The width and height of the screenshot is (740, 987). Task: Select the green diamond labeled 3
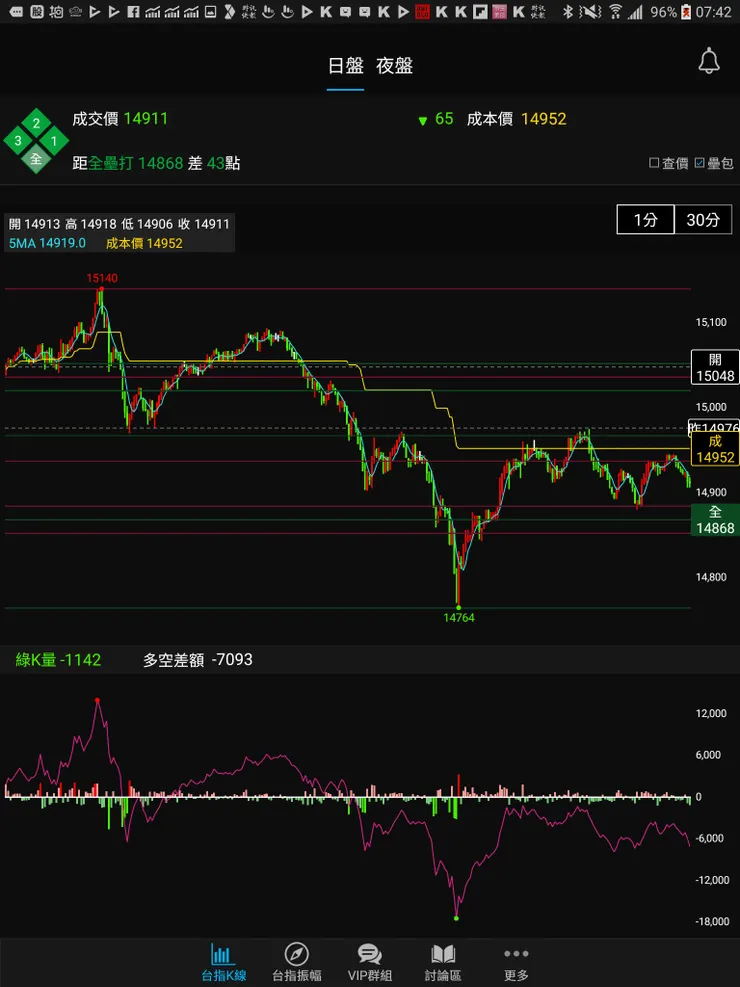(18, 141)
